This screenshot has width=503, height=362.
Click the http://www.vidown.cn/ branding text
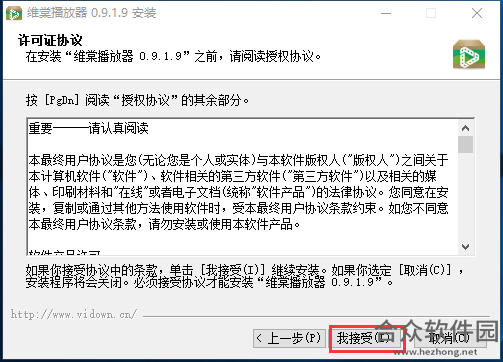tap(74, 314)
